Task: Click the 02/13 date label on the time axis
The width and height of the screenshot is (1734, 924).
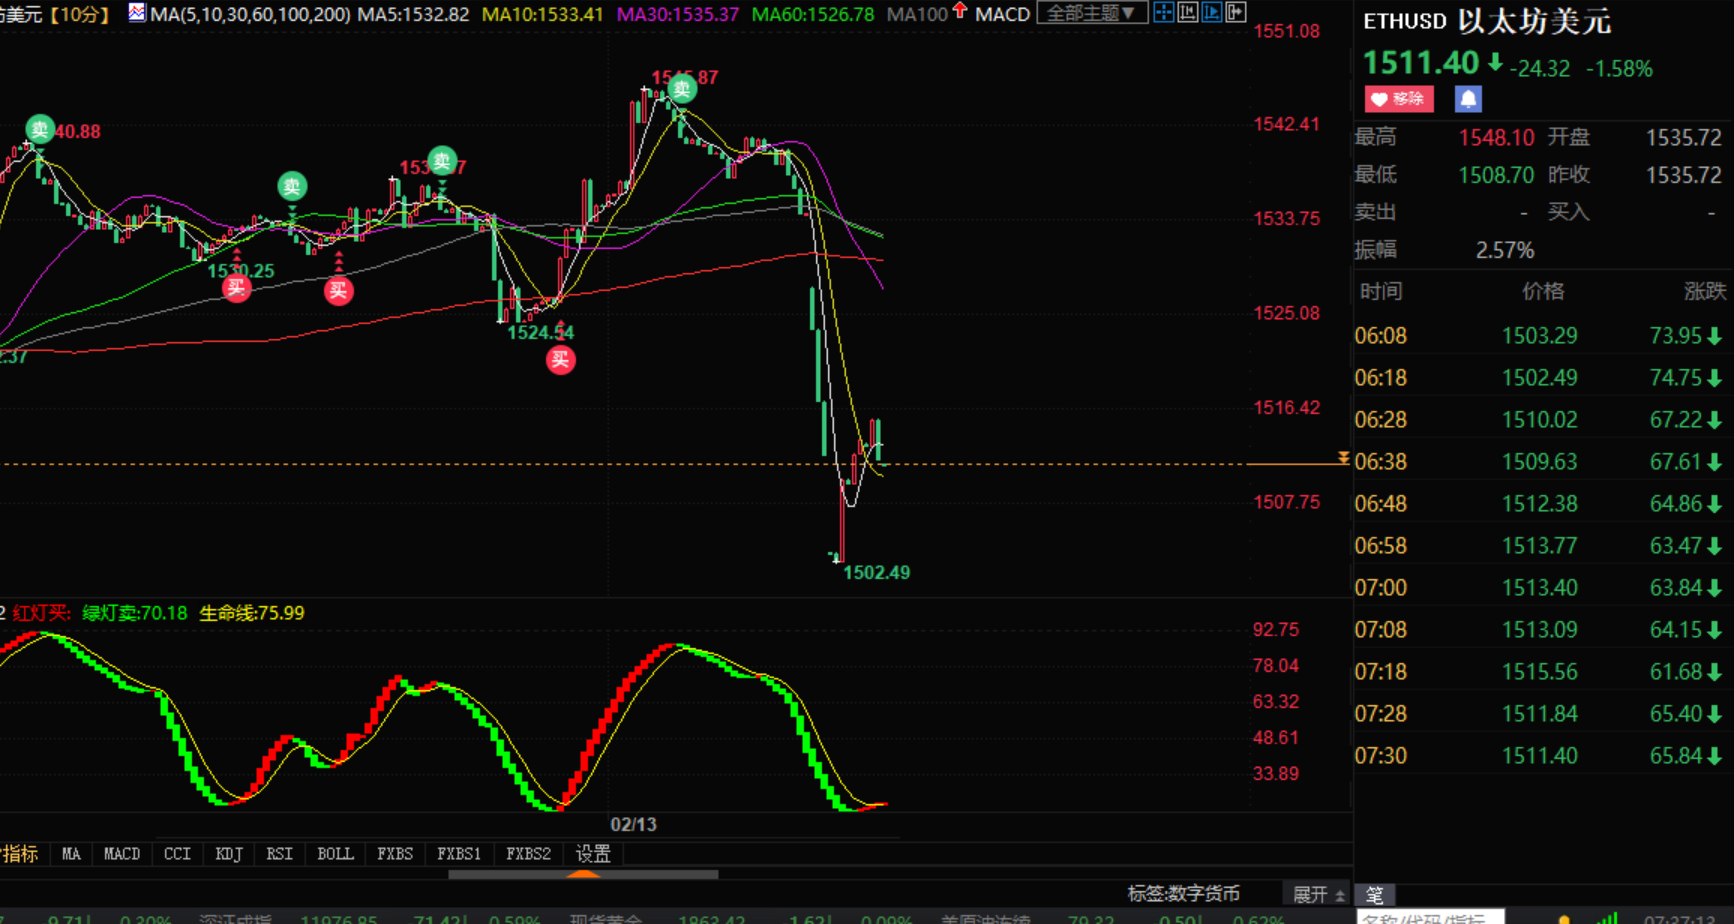Action: [x=633, y=825]
